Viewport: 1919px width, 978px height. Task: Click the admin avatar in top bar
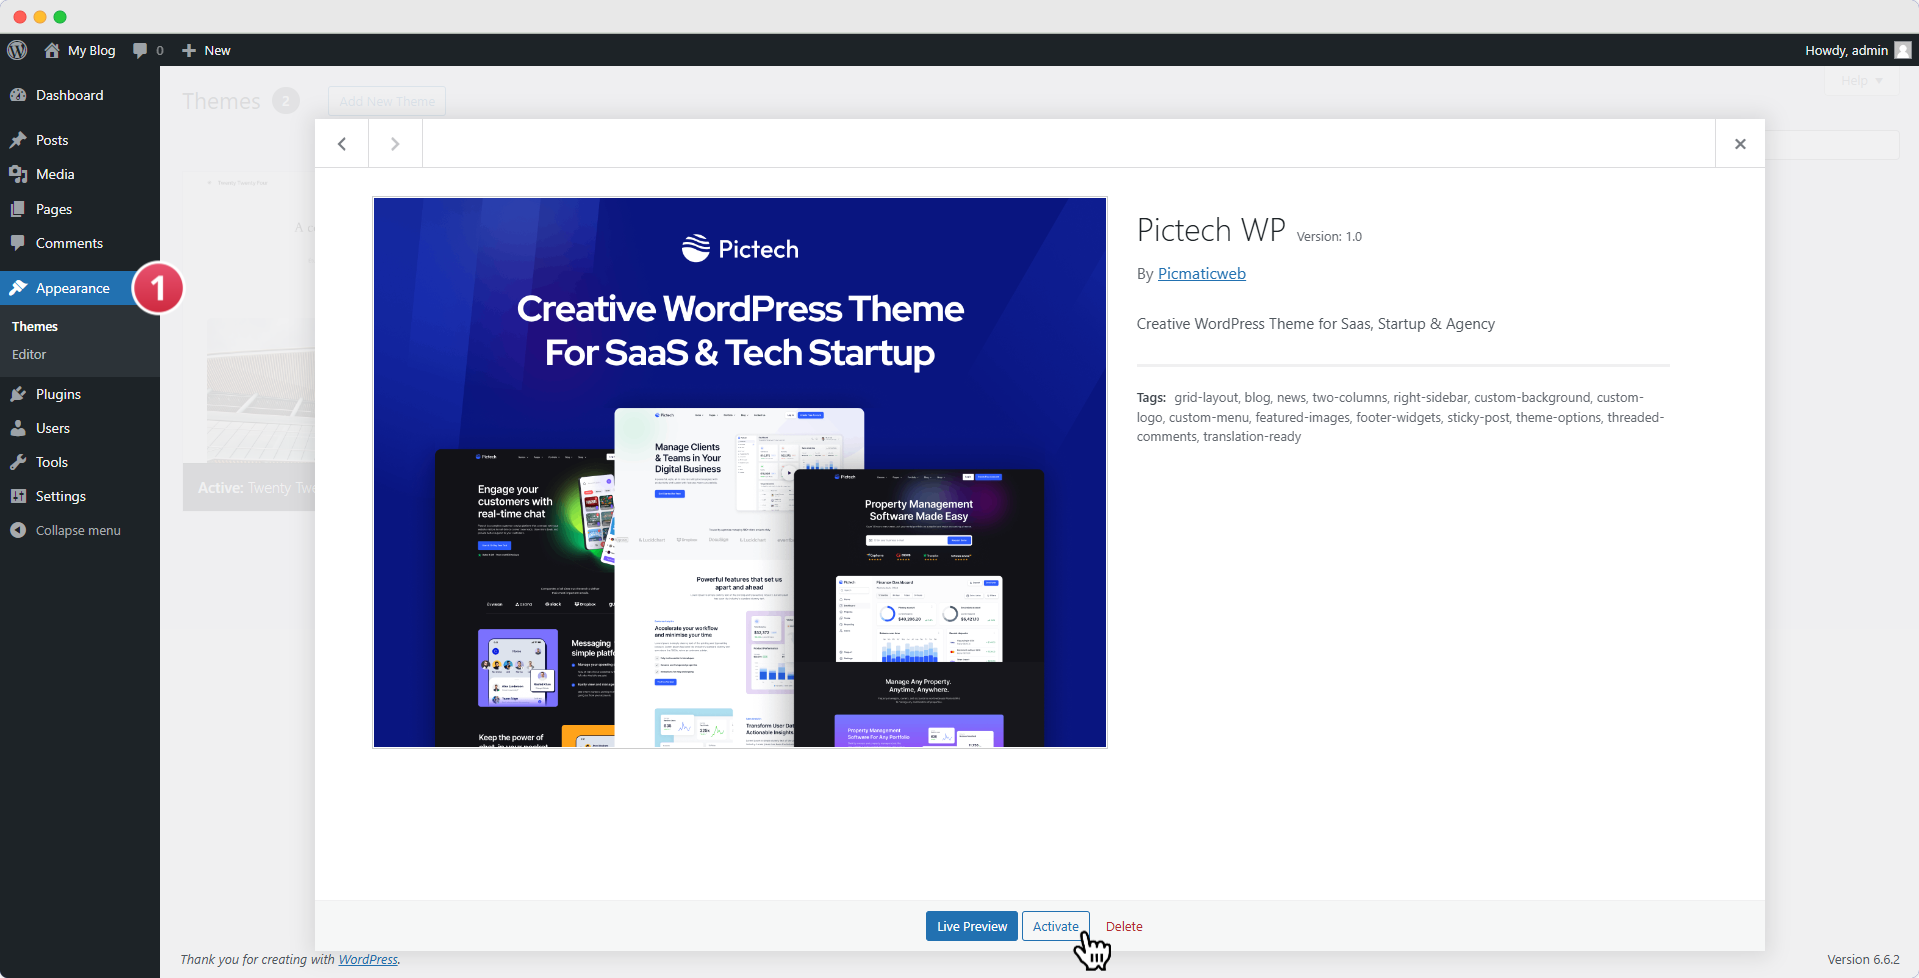[x=1903, y=50]
